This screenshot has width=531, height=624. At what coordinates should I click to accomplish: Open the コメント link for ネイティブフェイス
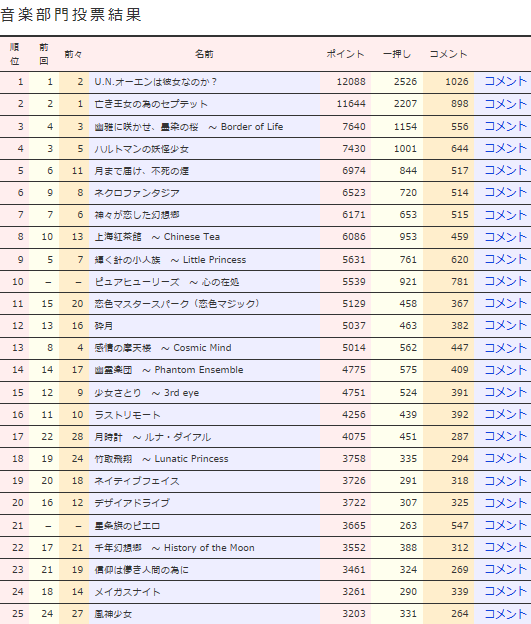pyautogui.click(x=506, y=481)
